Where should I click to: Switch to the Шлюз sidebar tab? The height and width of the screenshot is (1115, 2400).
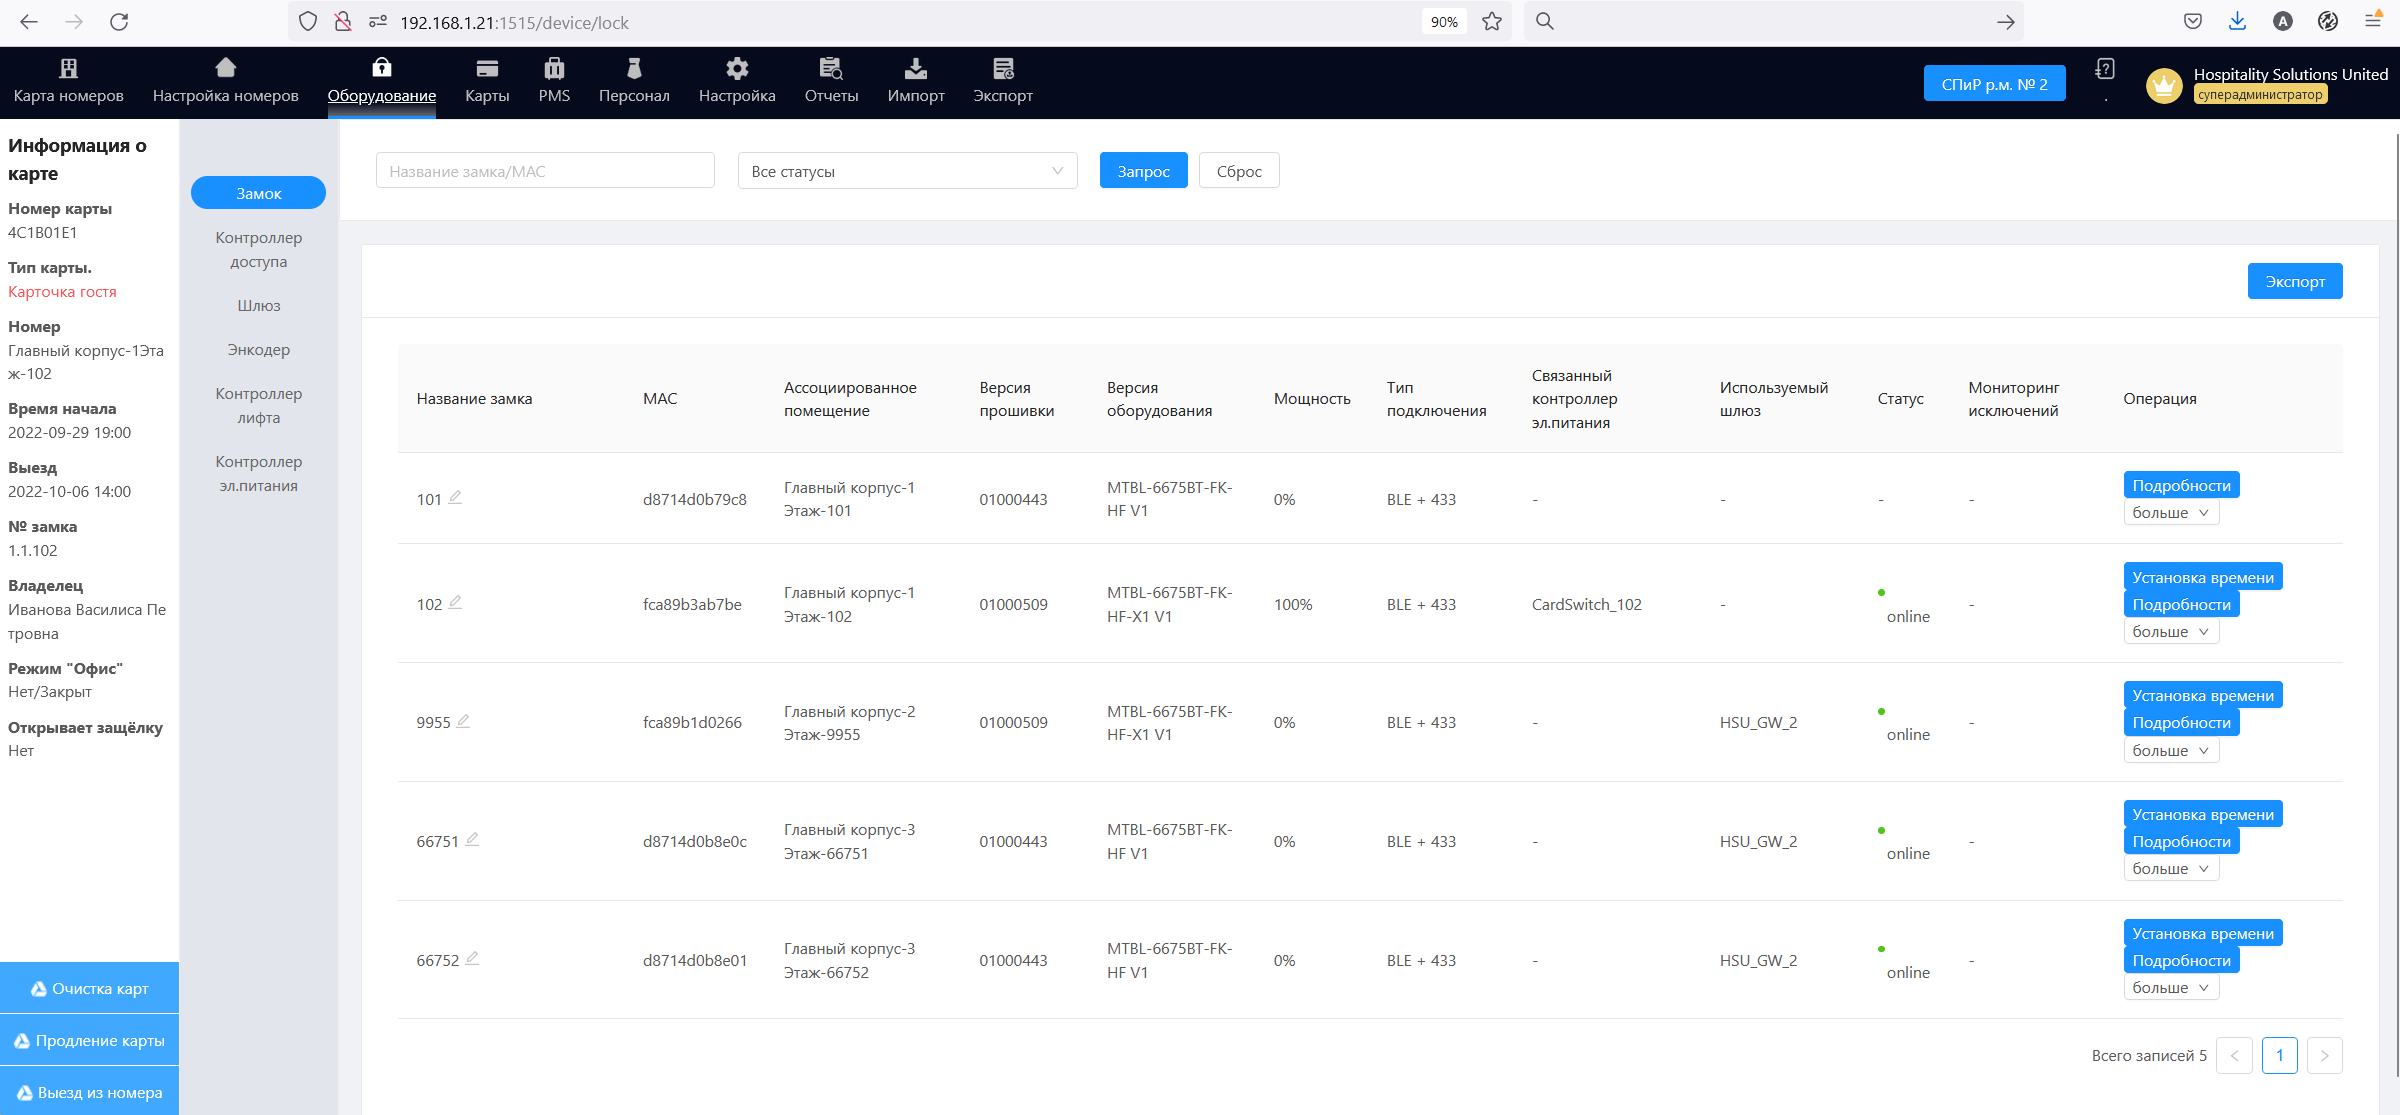[x=258, y=306]
